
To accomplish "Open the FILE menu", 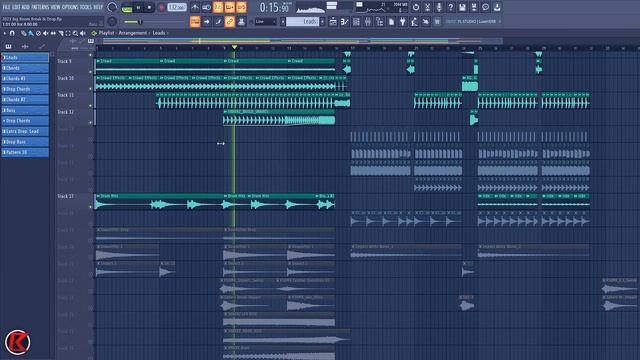I will [x=6, y=7].
